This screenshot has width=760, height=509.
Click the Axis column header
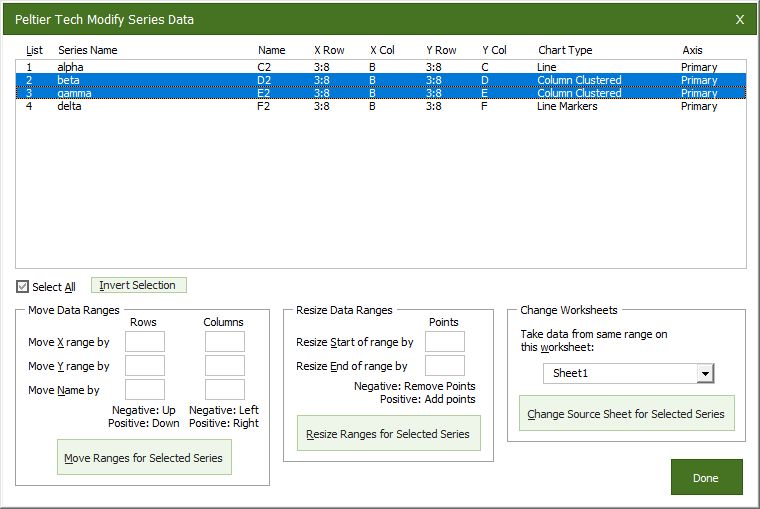point(692,50)
